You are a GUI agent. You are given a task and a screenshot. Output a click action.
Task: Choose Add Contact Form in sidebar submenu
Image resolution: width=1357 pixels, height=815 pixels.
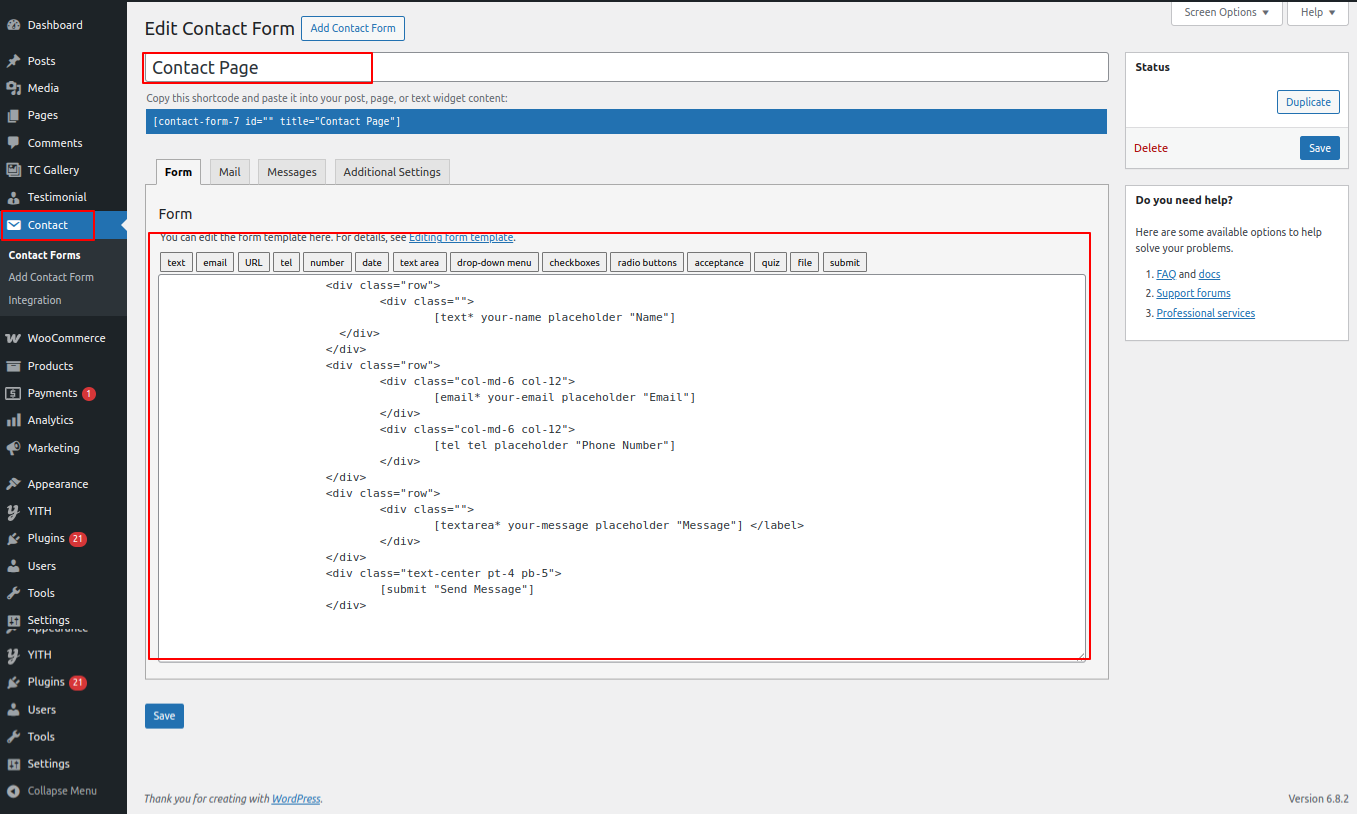pyautogui.click(x=51, y=277)
